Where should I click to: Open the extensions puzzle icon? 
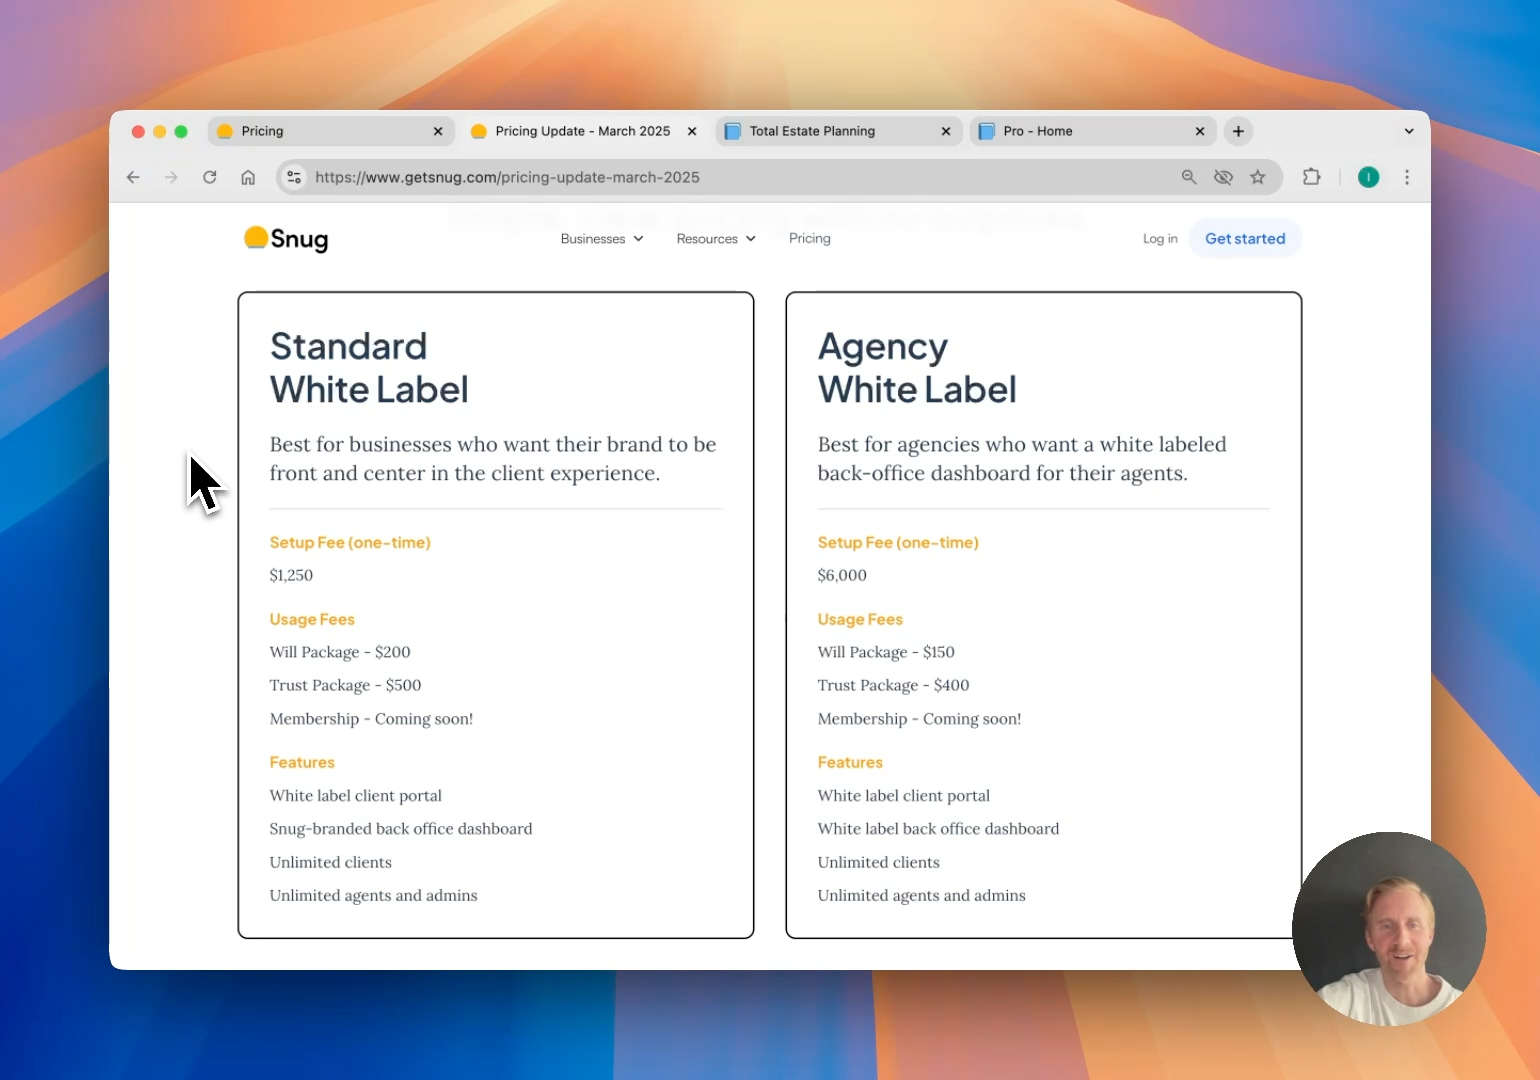click(x=1311, y=177)
